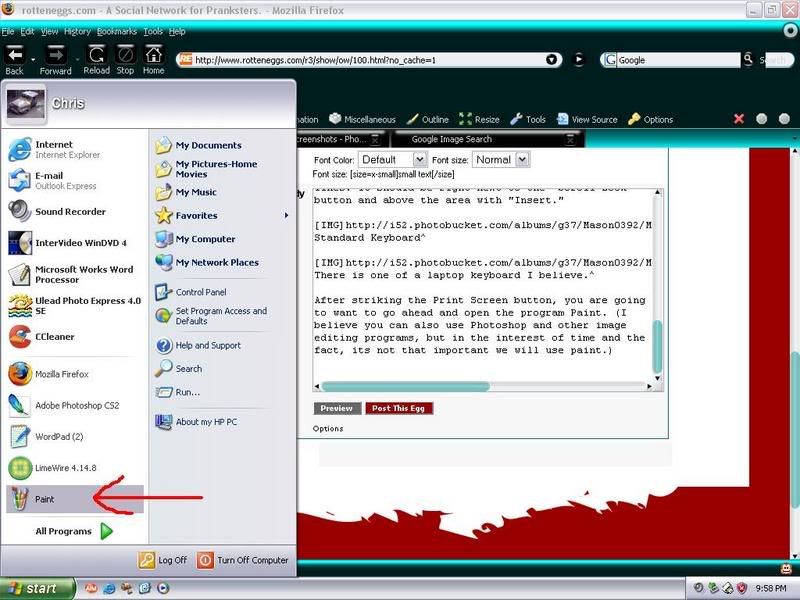Open the Run... dialog
800x600 pixels.
tap(178, 392)
